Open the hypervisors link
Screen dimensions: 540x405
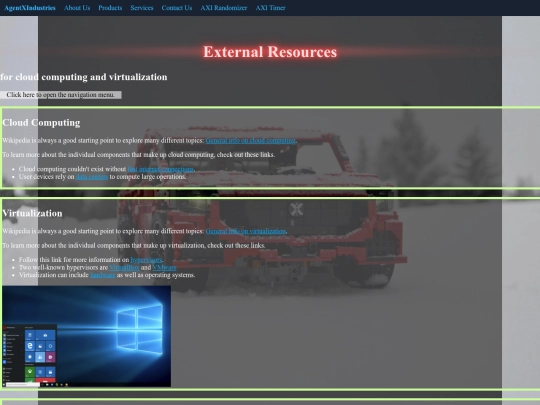[146, 260]
